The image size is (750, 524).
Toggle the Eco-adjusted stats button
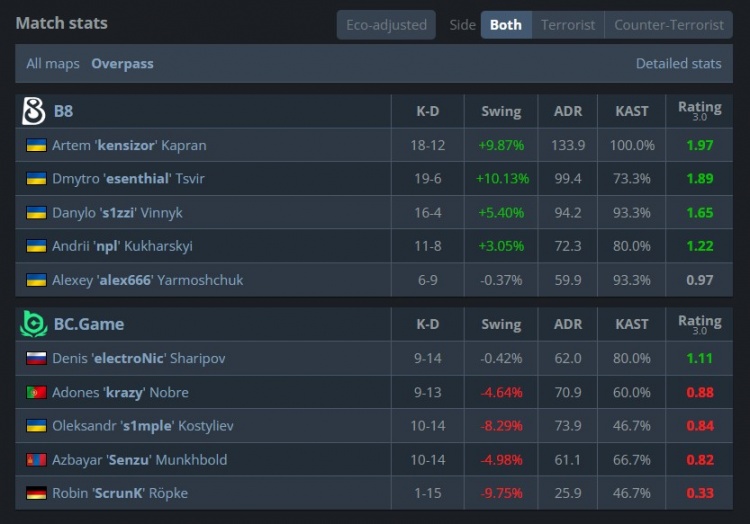coord(386,25)
